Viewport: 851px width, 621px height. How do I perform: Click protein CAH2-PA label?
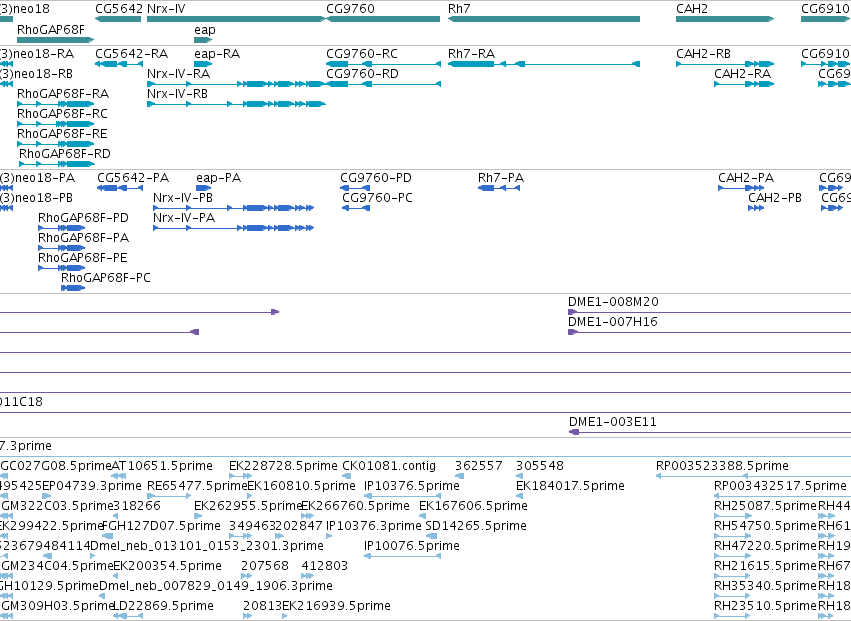click(x=746, y=178)
